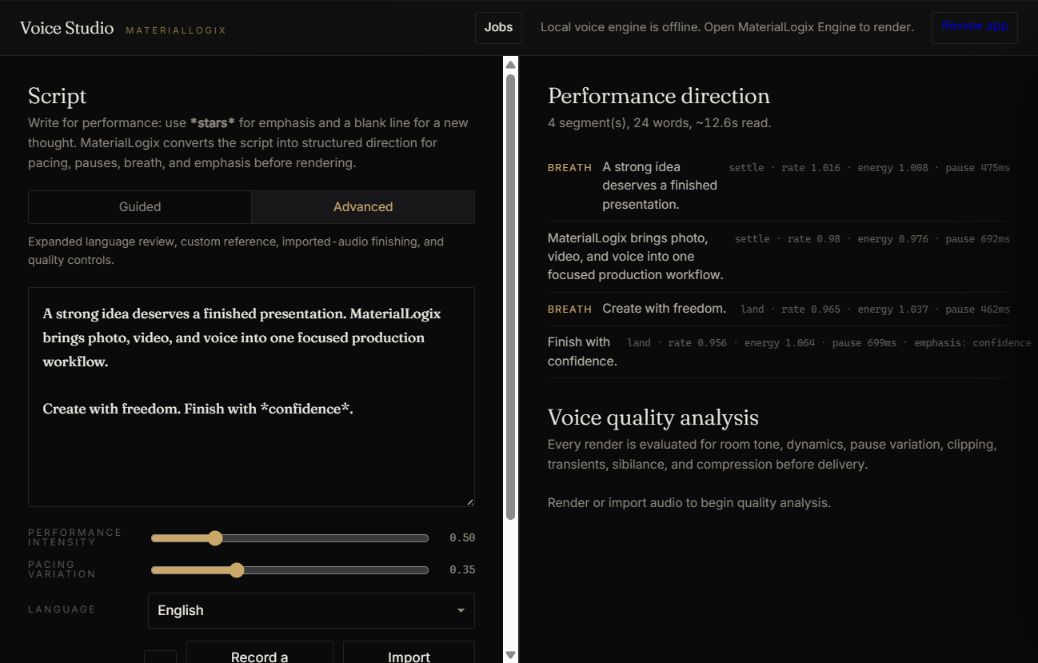Click the PACING VARIATION label

click(x=62, y=569)
